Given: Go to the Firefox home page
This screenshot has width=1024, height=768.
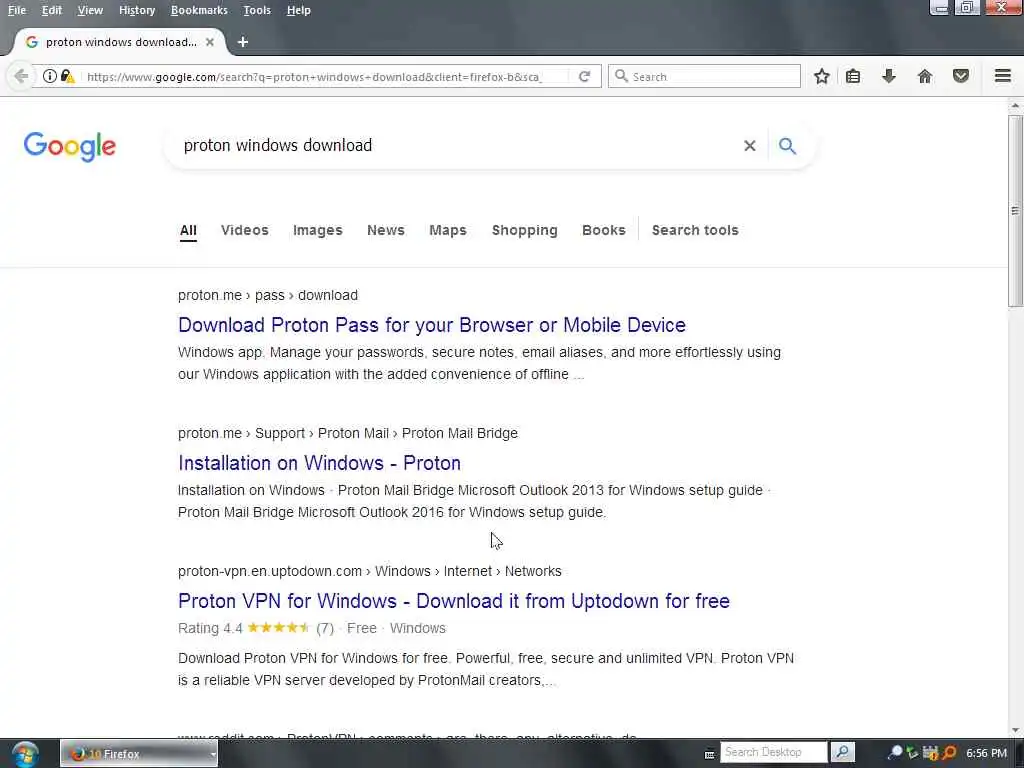Looking at the screenshot, I should point(925,76).
